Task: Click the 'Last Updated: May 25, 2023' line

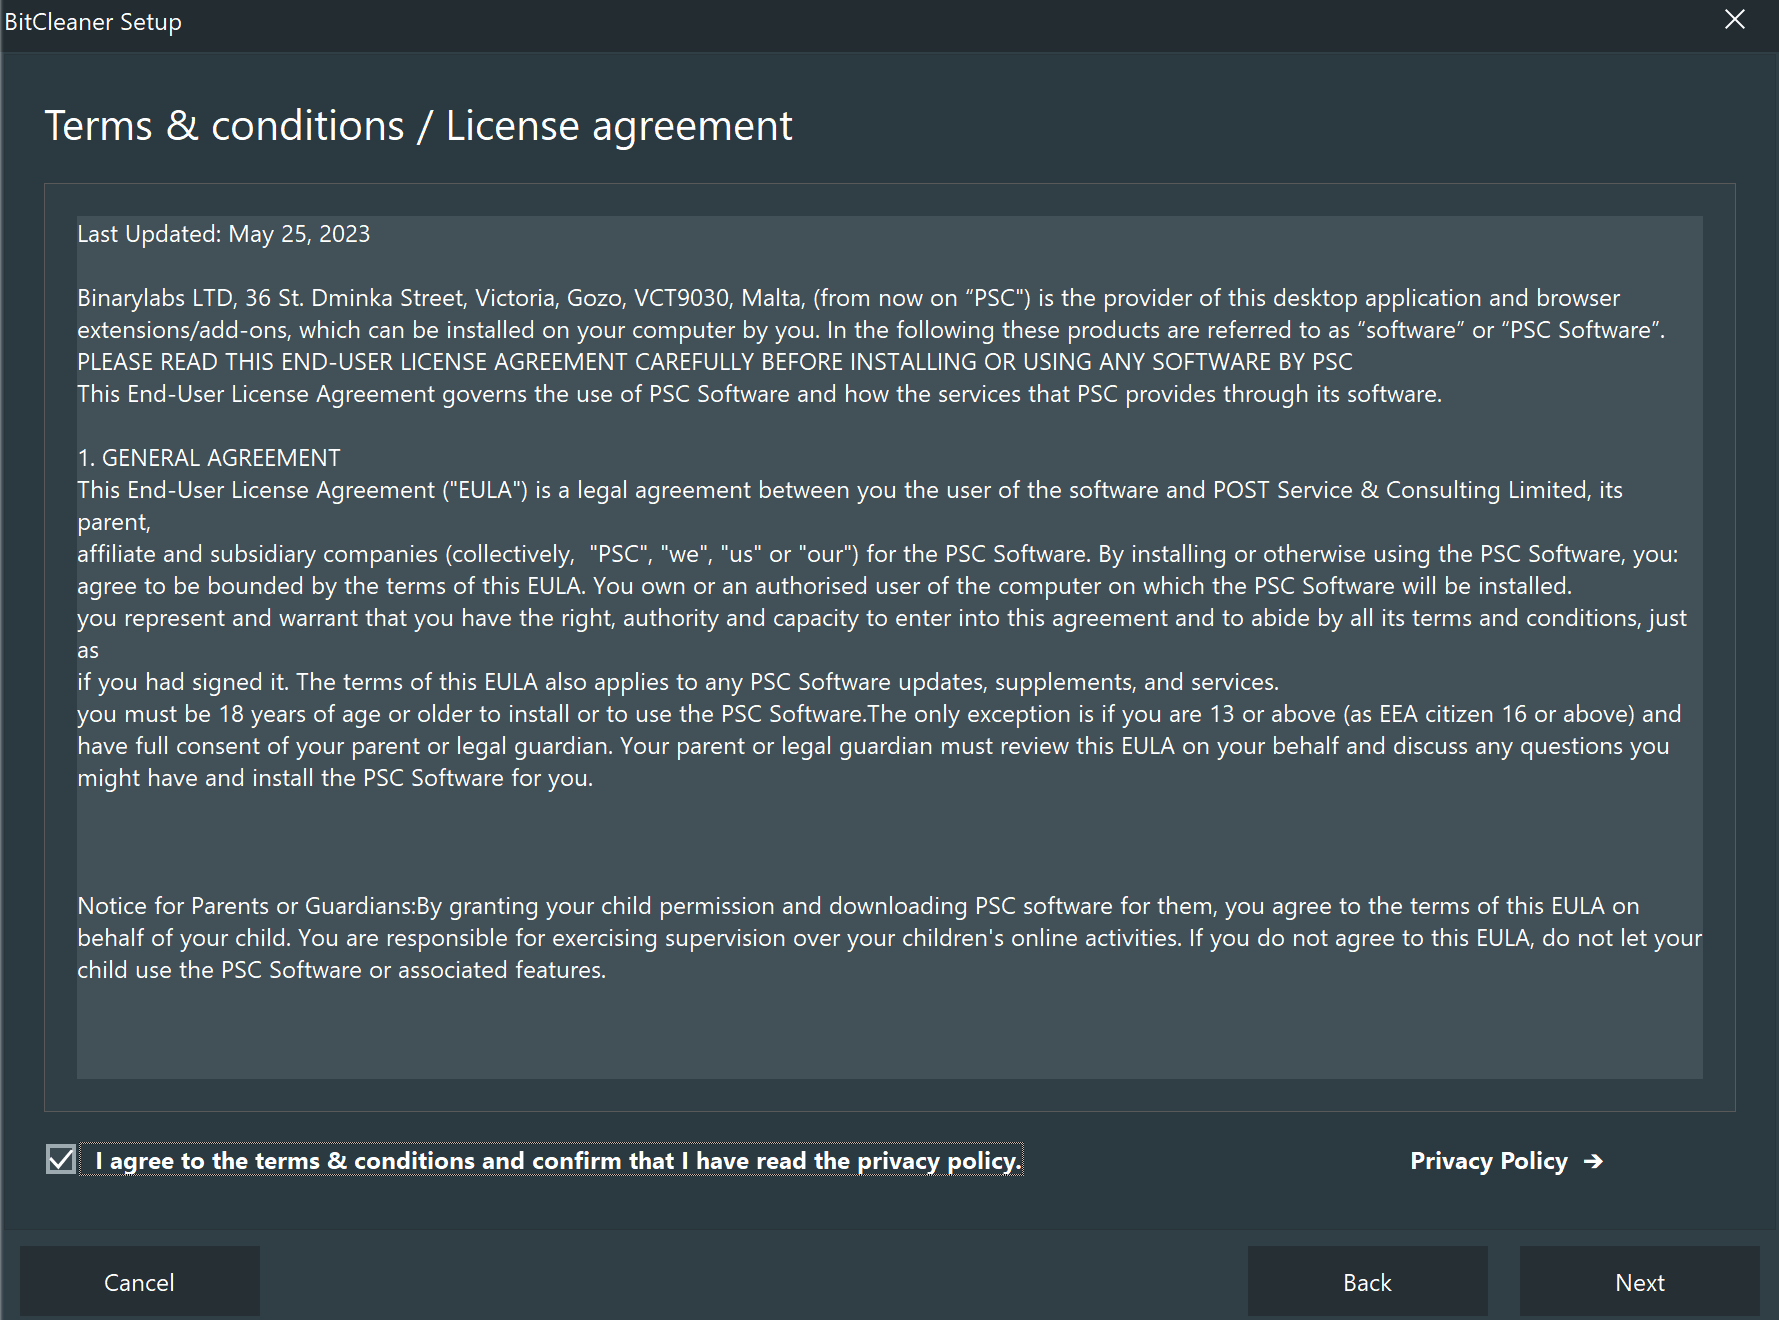Action: coord(224,234)
